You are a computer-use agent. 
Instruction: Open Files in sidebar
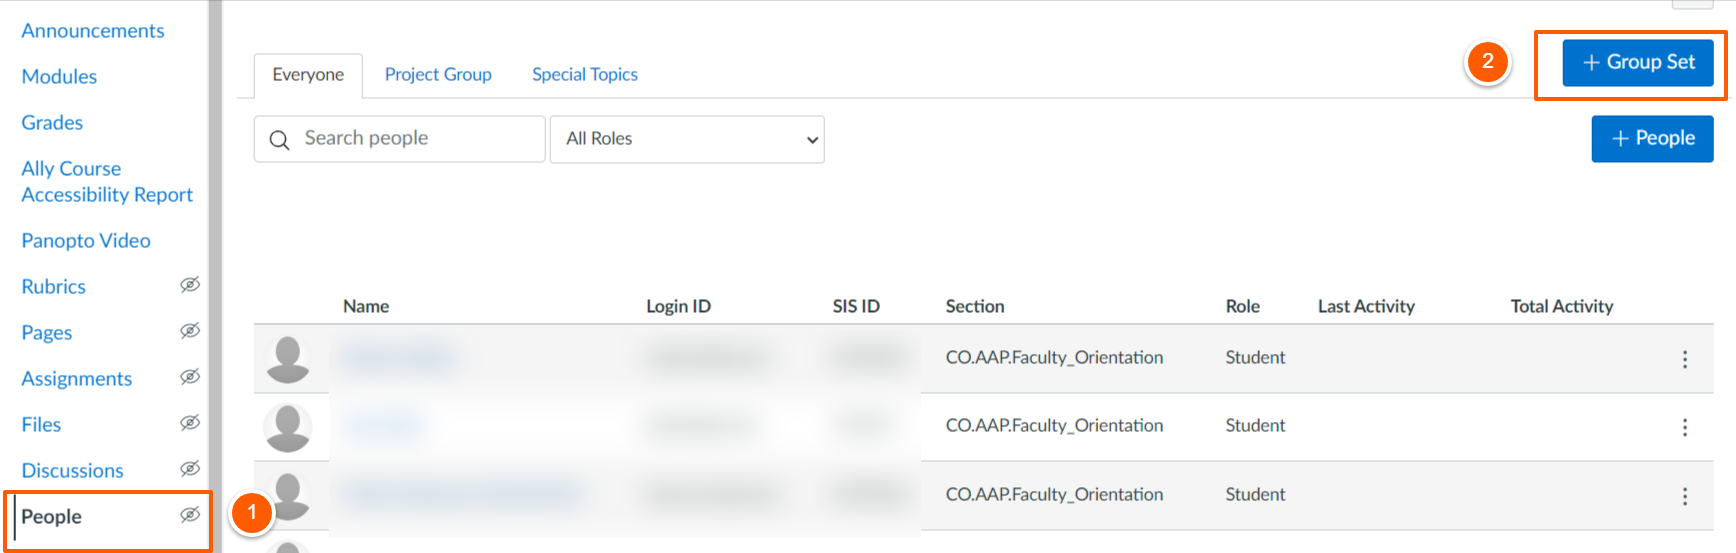(41, 425)
